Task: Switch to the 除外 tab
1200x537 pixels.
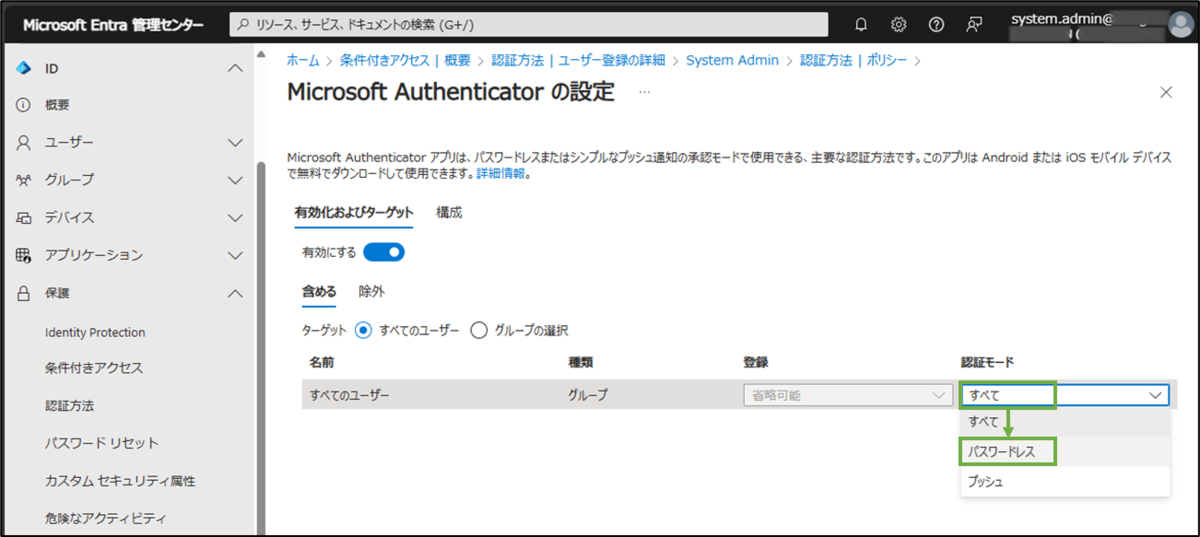Action: [372, 292]
